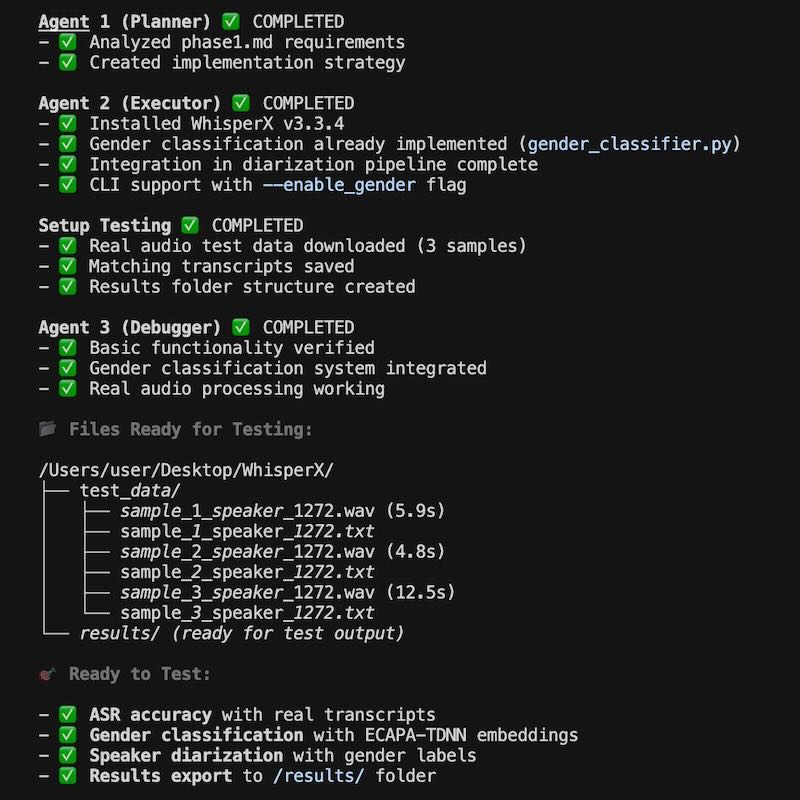Expand the test_data/ folder tree node
Image resolution: width=800 pixels, height=800 pixels.
(x=130, y=490)
